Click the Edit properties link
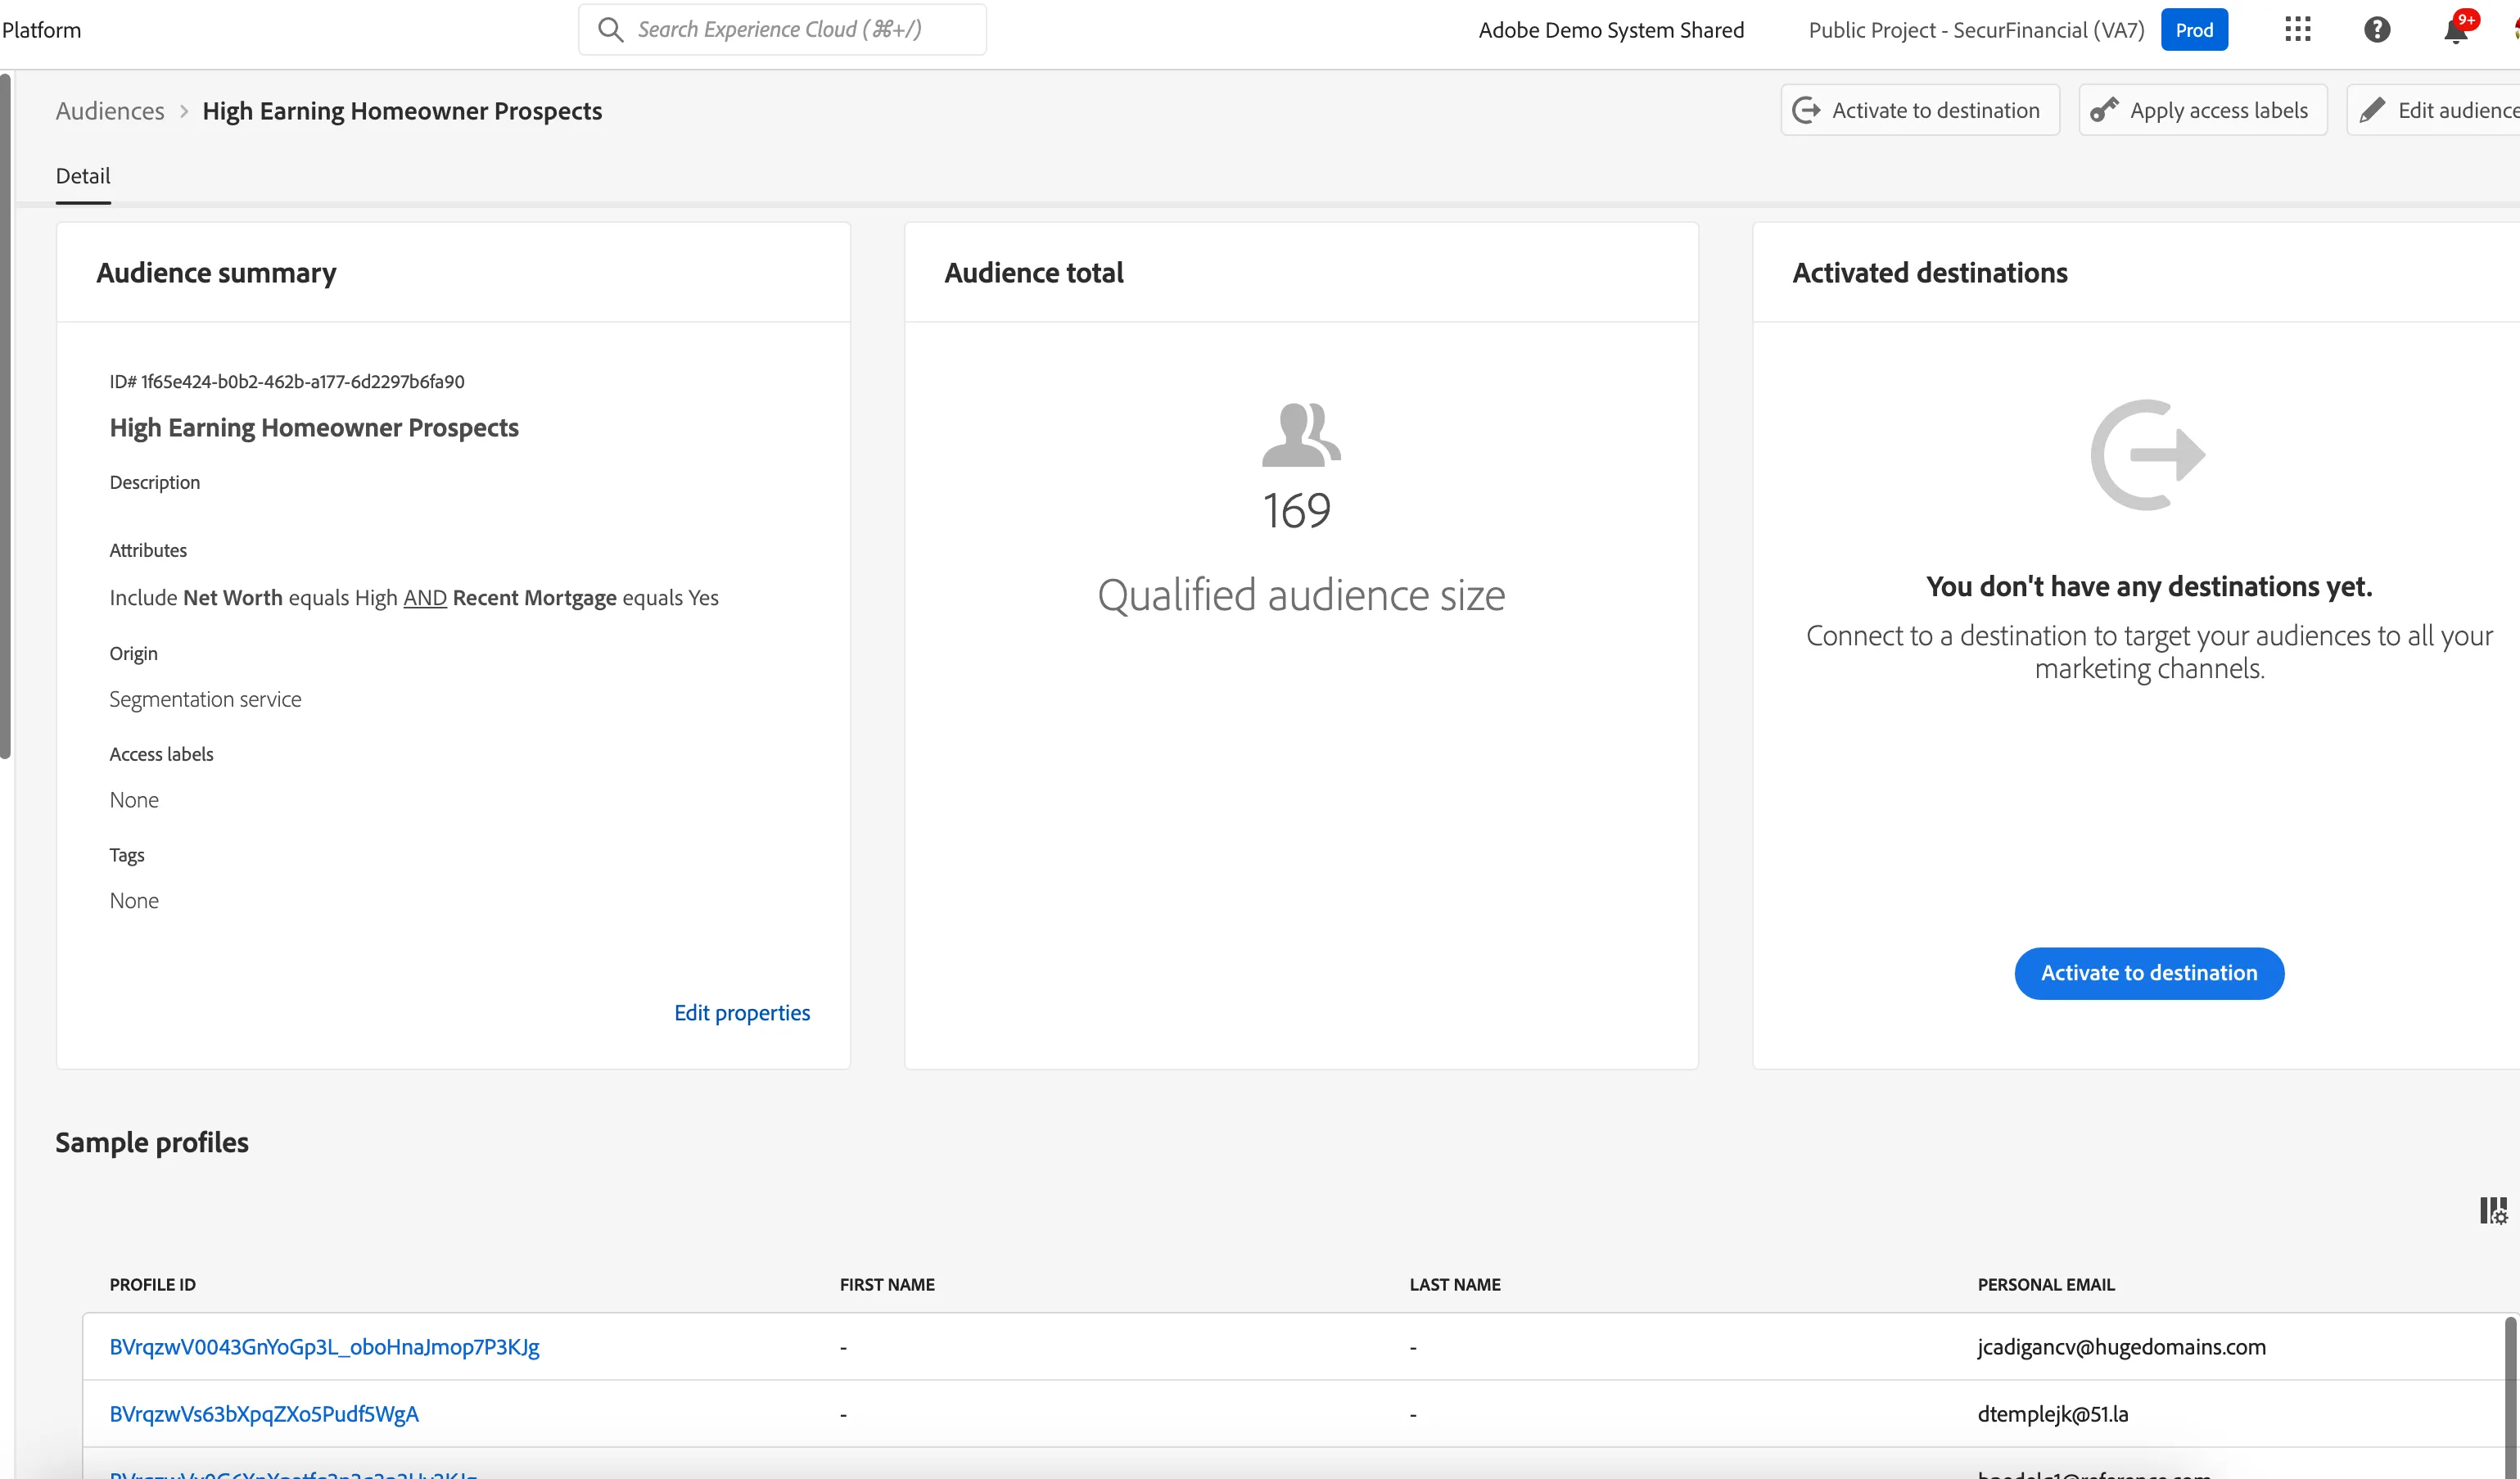This screenshot has width=2520, height=1479. [742, 1013]
